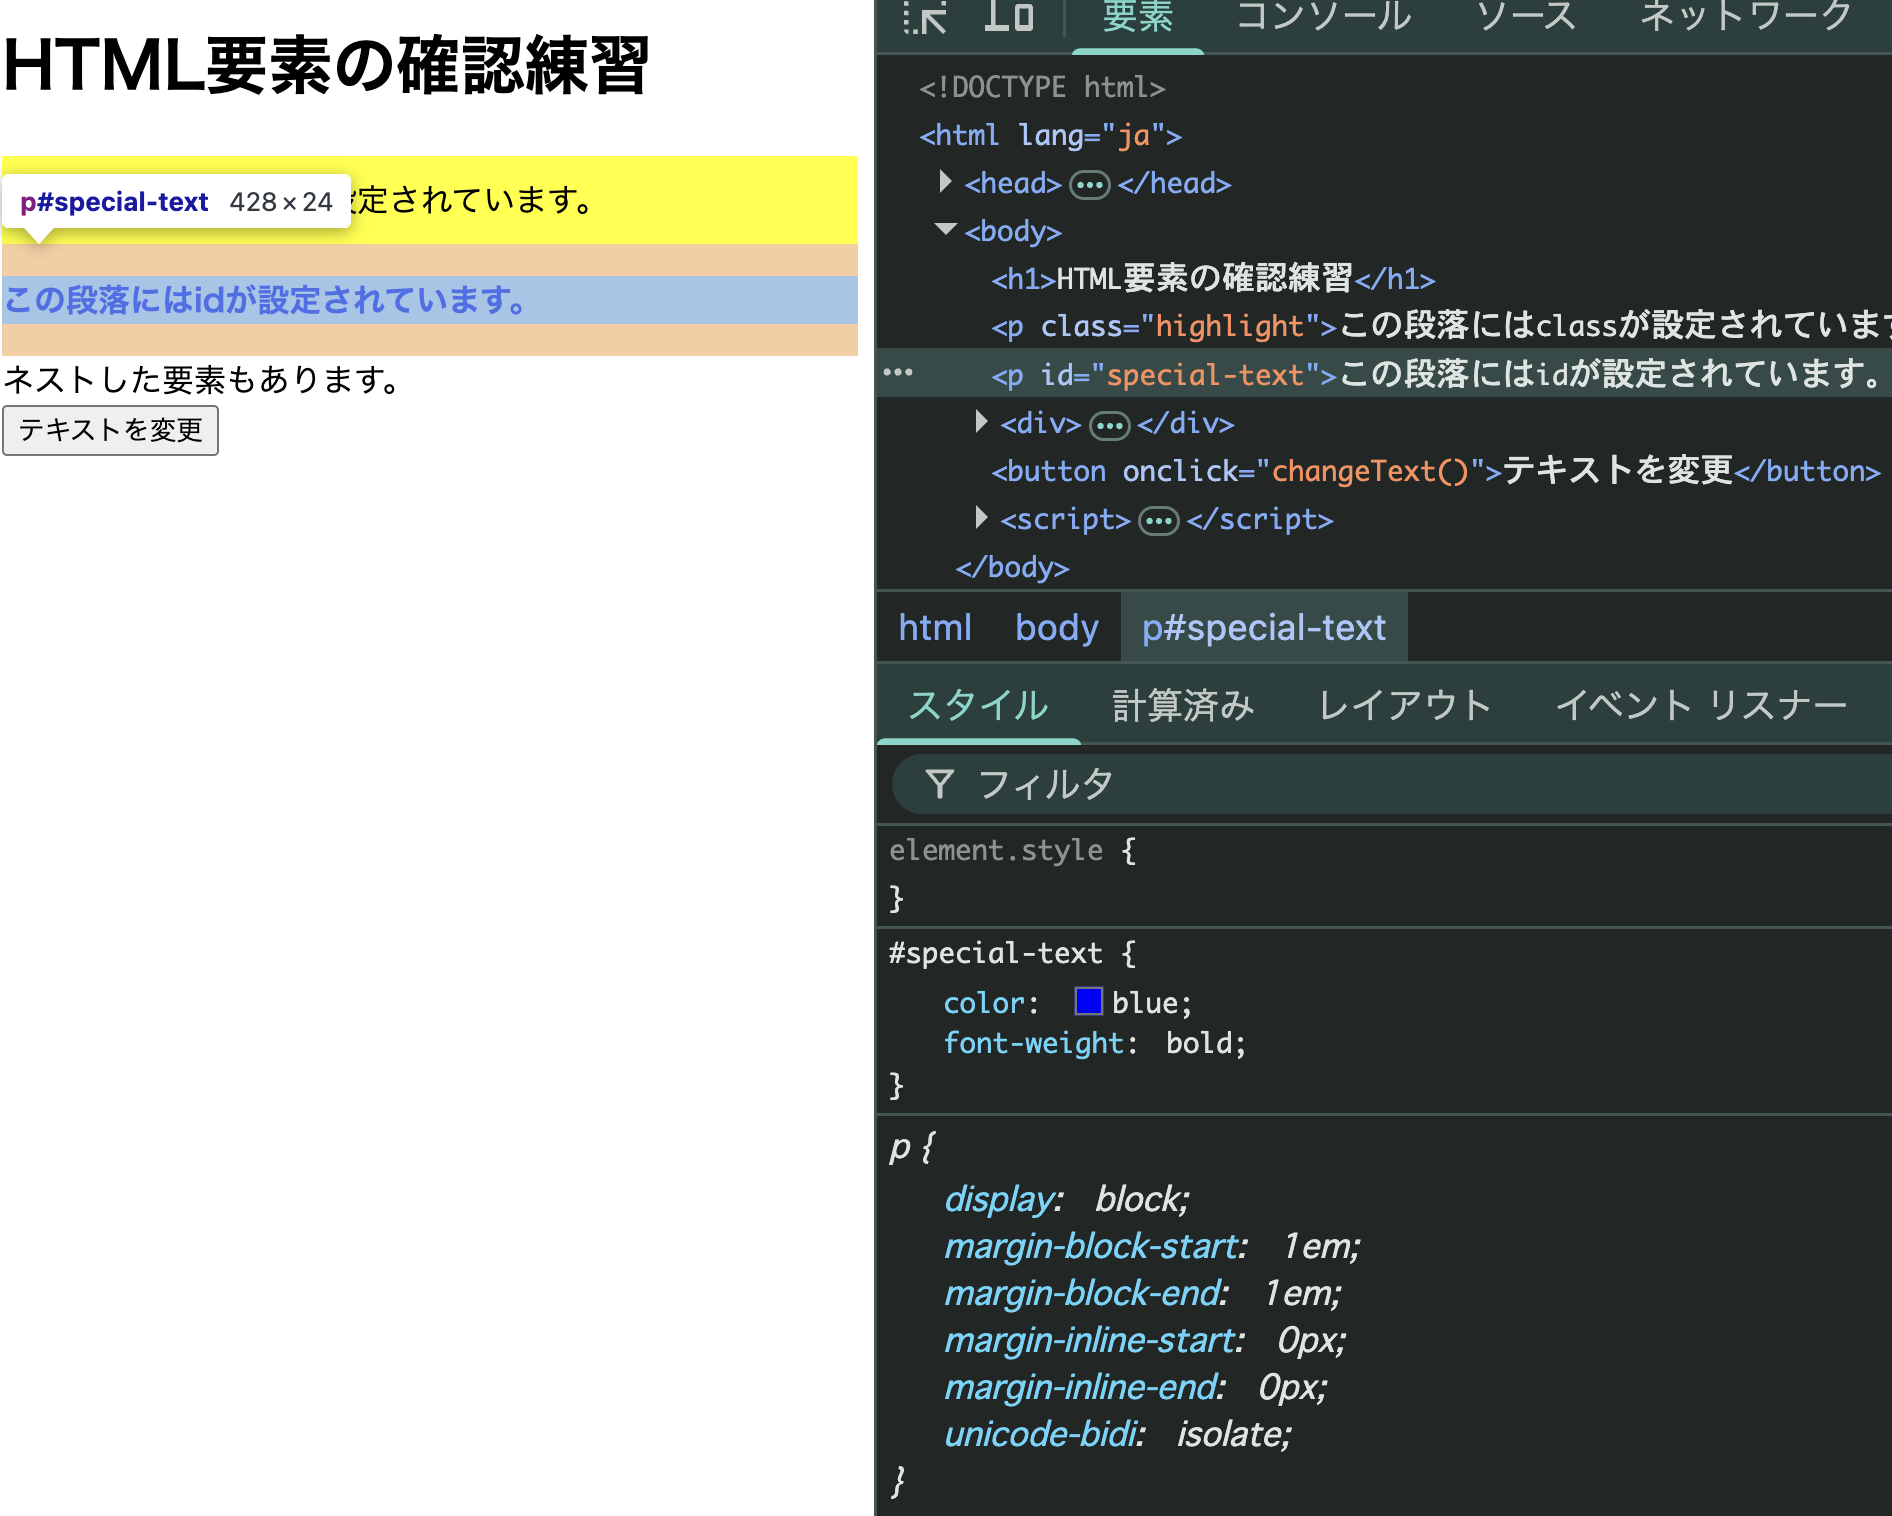This screenshot has width=1892, height=1516.
Task: Expand the head element node
Action: 945,182
